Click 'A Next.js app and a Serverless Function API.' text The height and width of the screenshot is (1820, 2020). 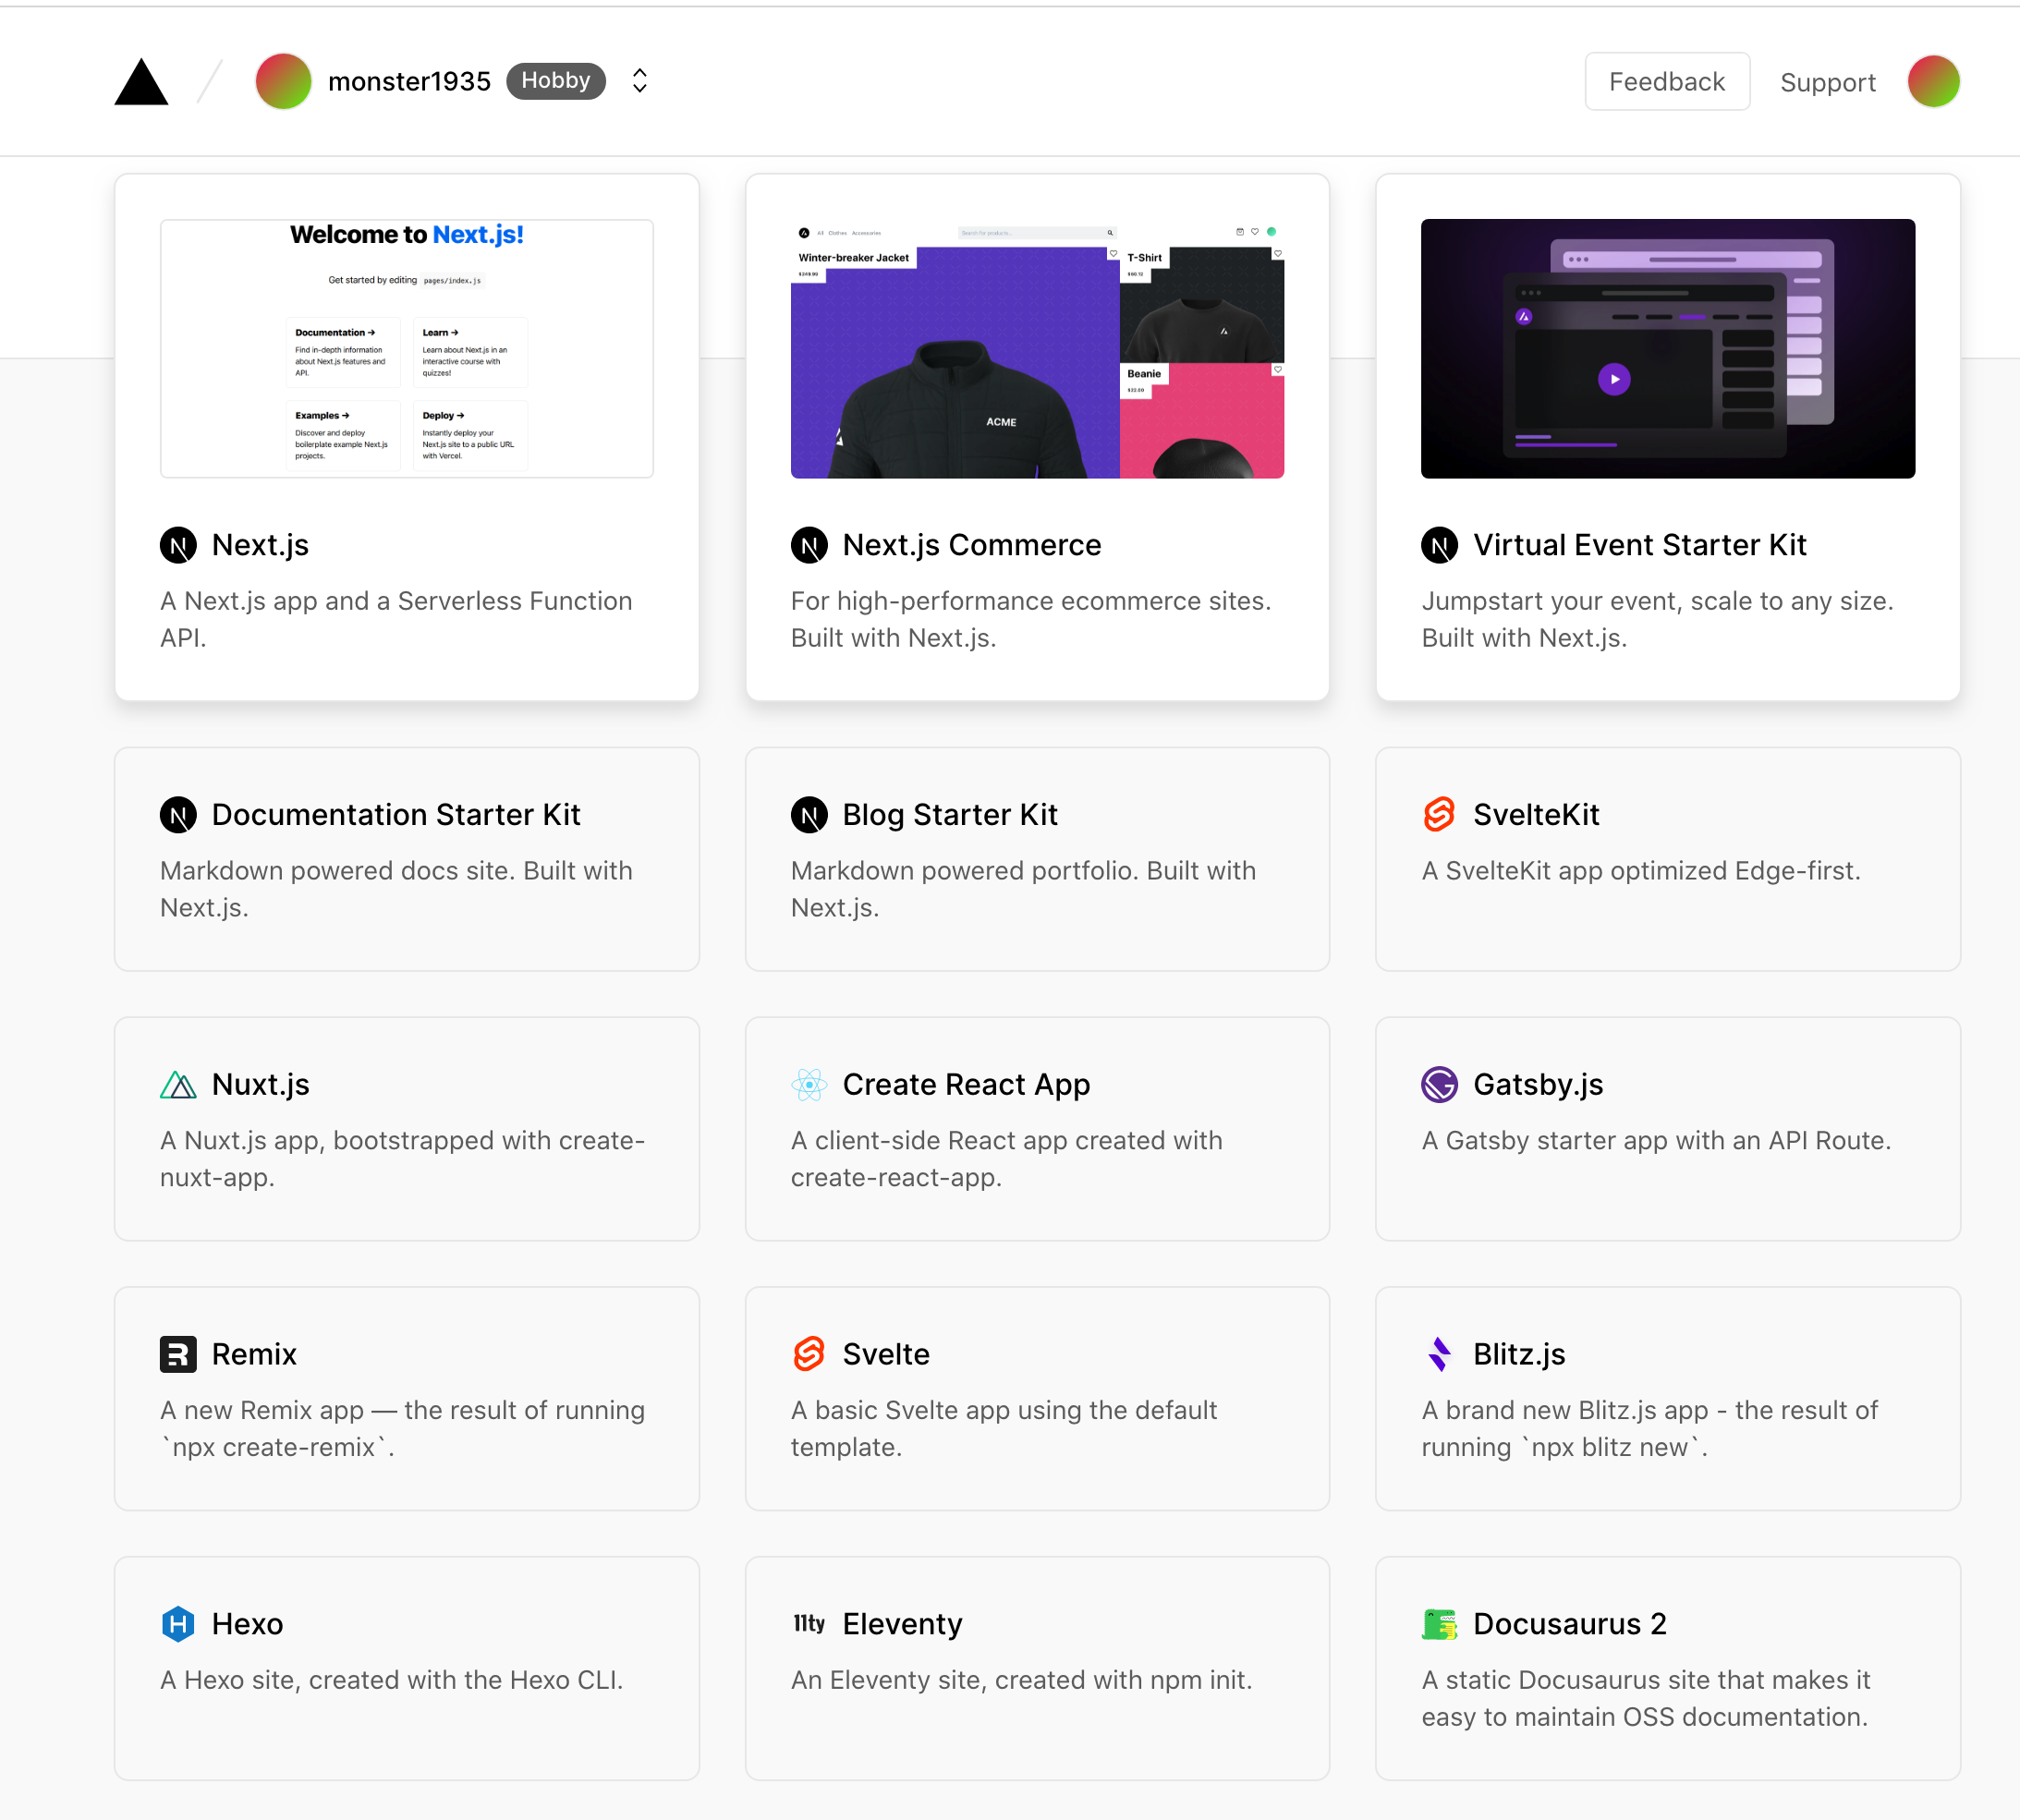[396, 619]
